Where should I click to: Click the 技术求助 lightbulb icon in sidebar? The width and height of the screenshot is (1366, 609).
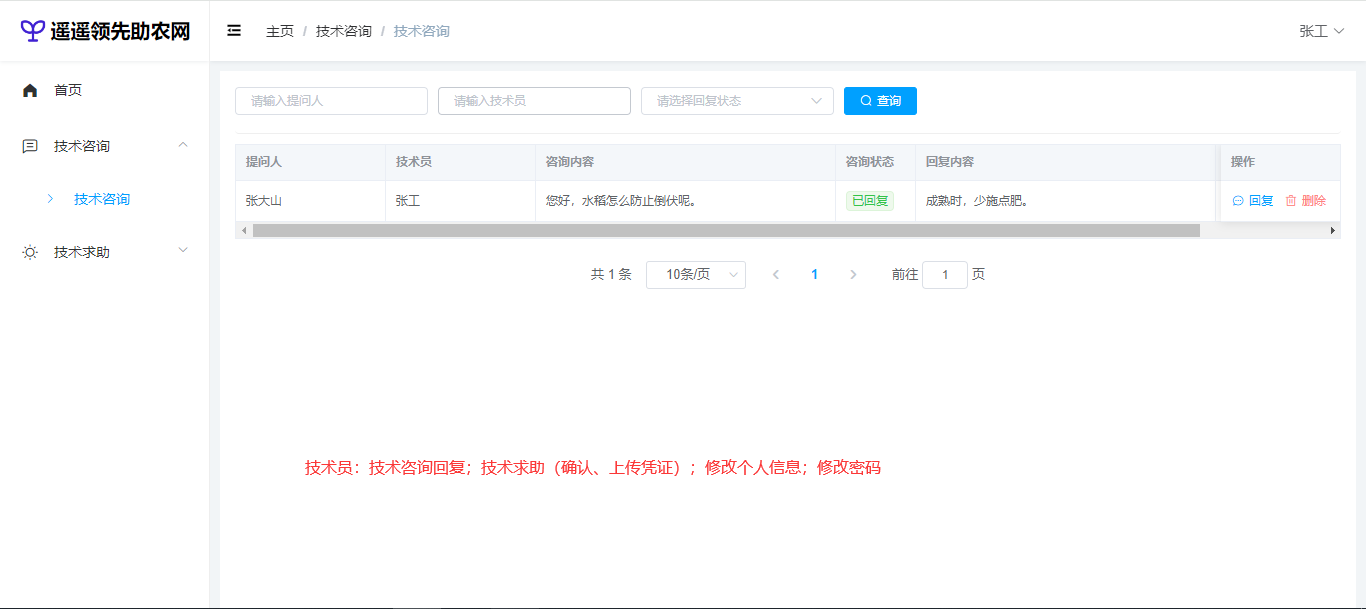coord(30,252)
